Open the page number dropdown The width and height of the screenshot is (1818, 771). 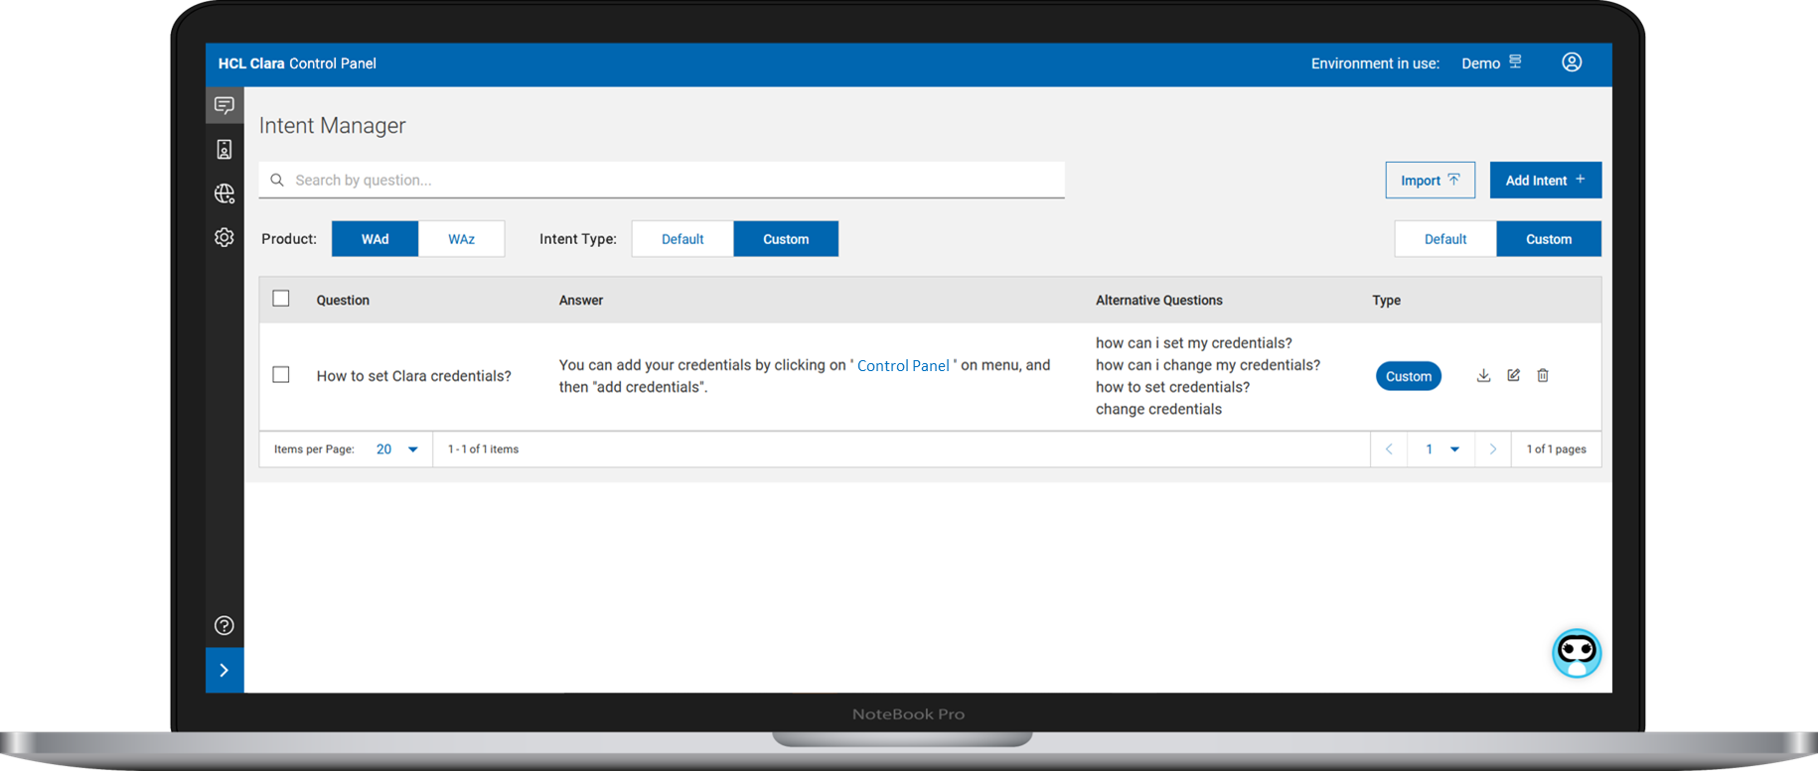pos(1441,449)
